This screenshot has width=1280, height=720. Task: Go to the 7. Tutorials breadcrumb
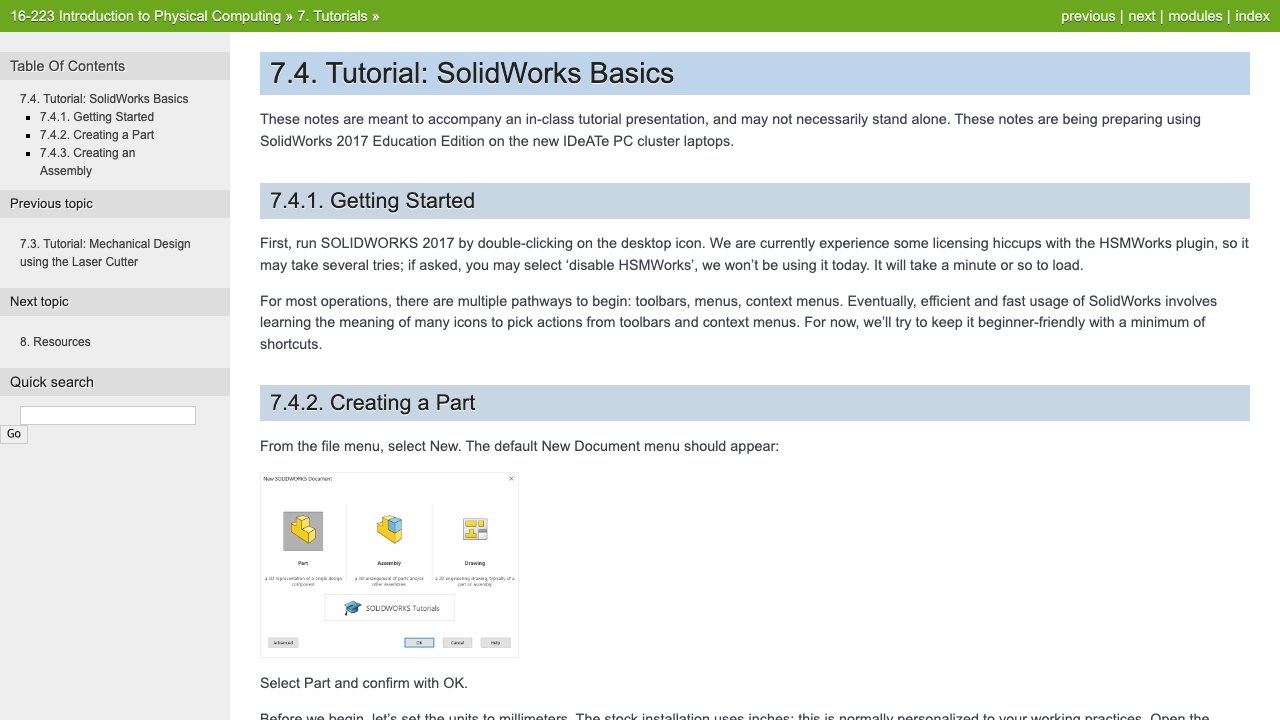(x=332, y=16)
